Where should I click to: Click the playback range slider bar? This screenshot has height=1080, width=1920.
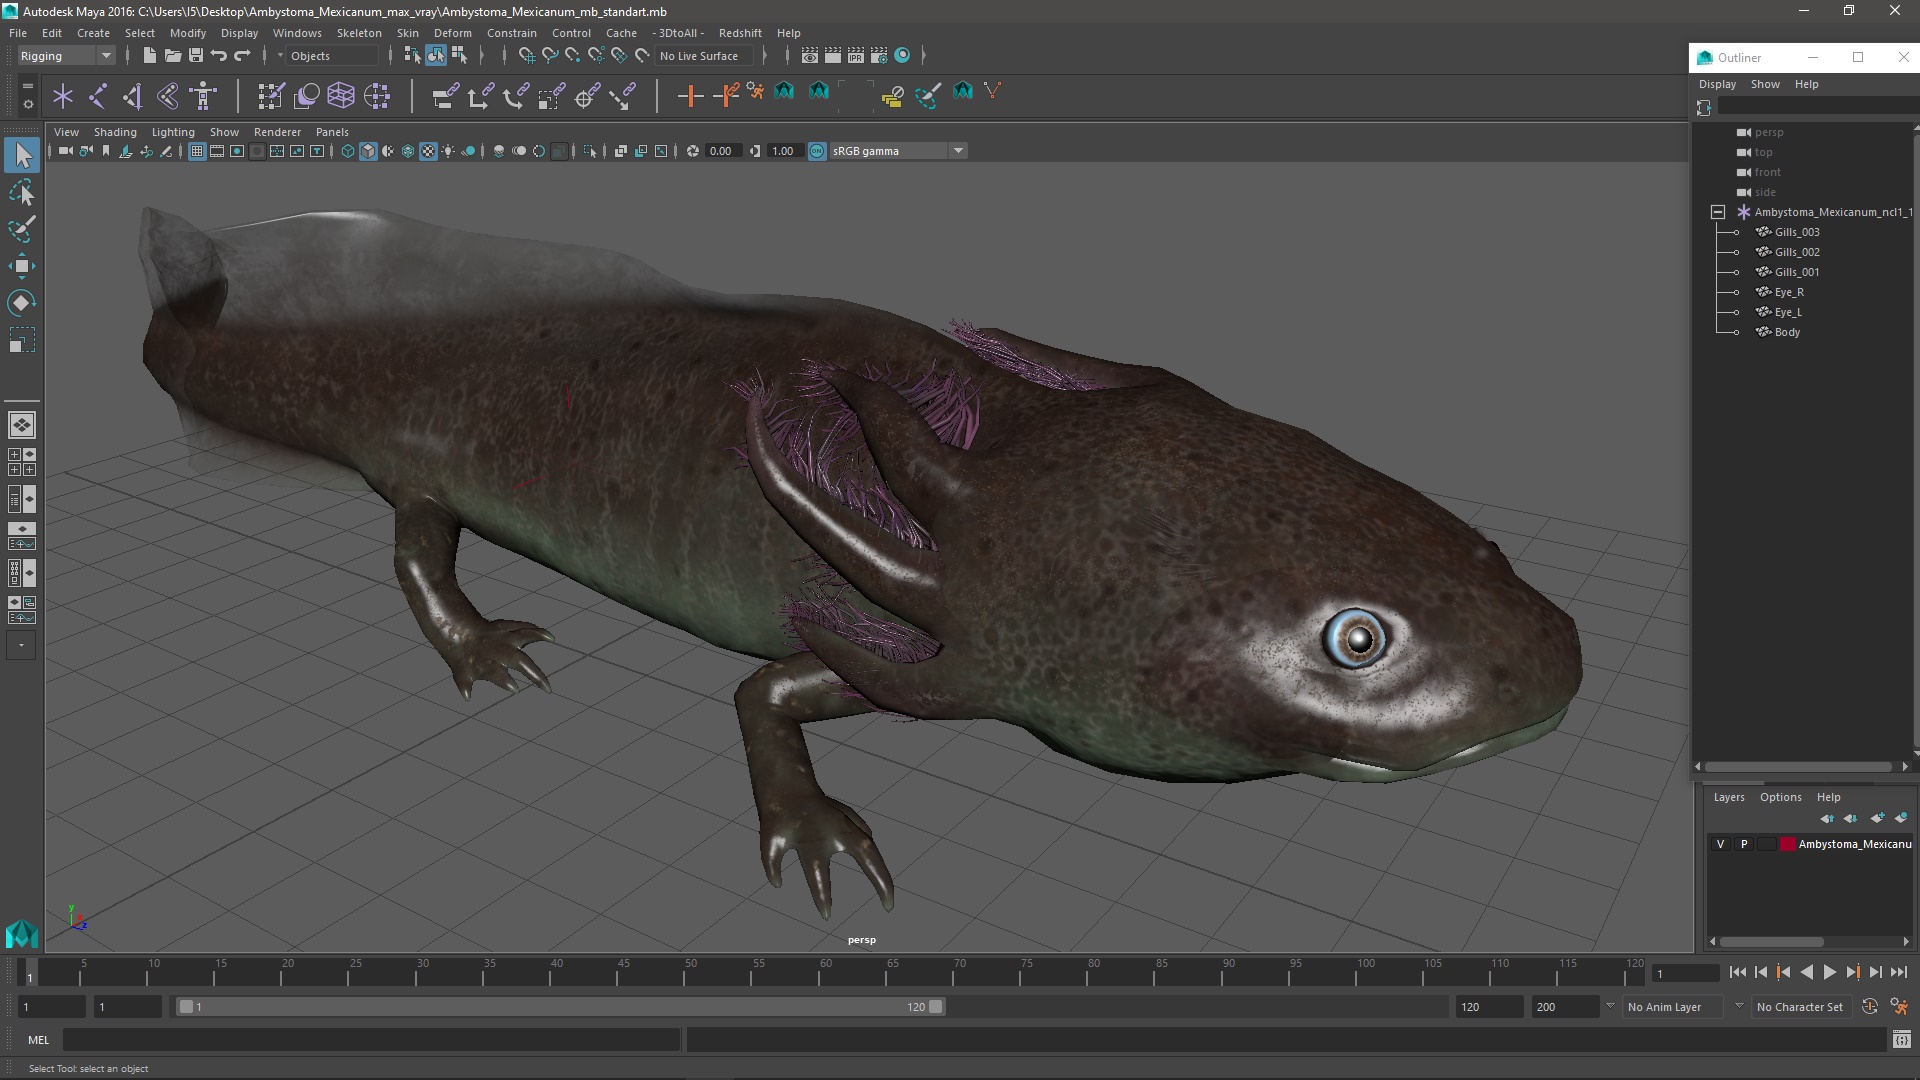(560, 1007)
